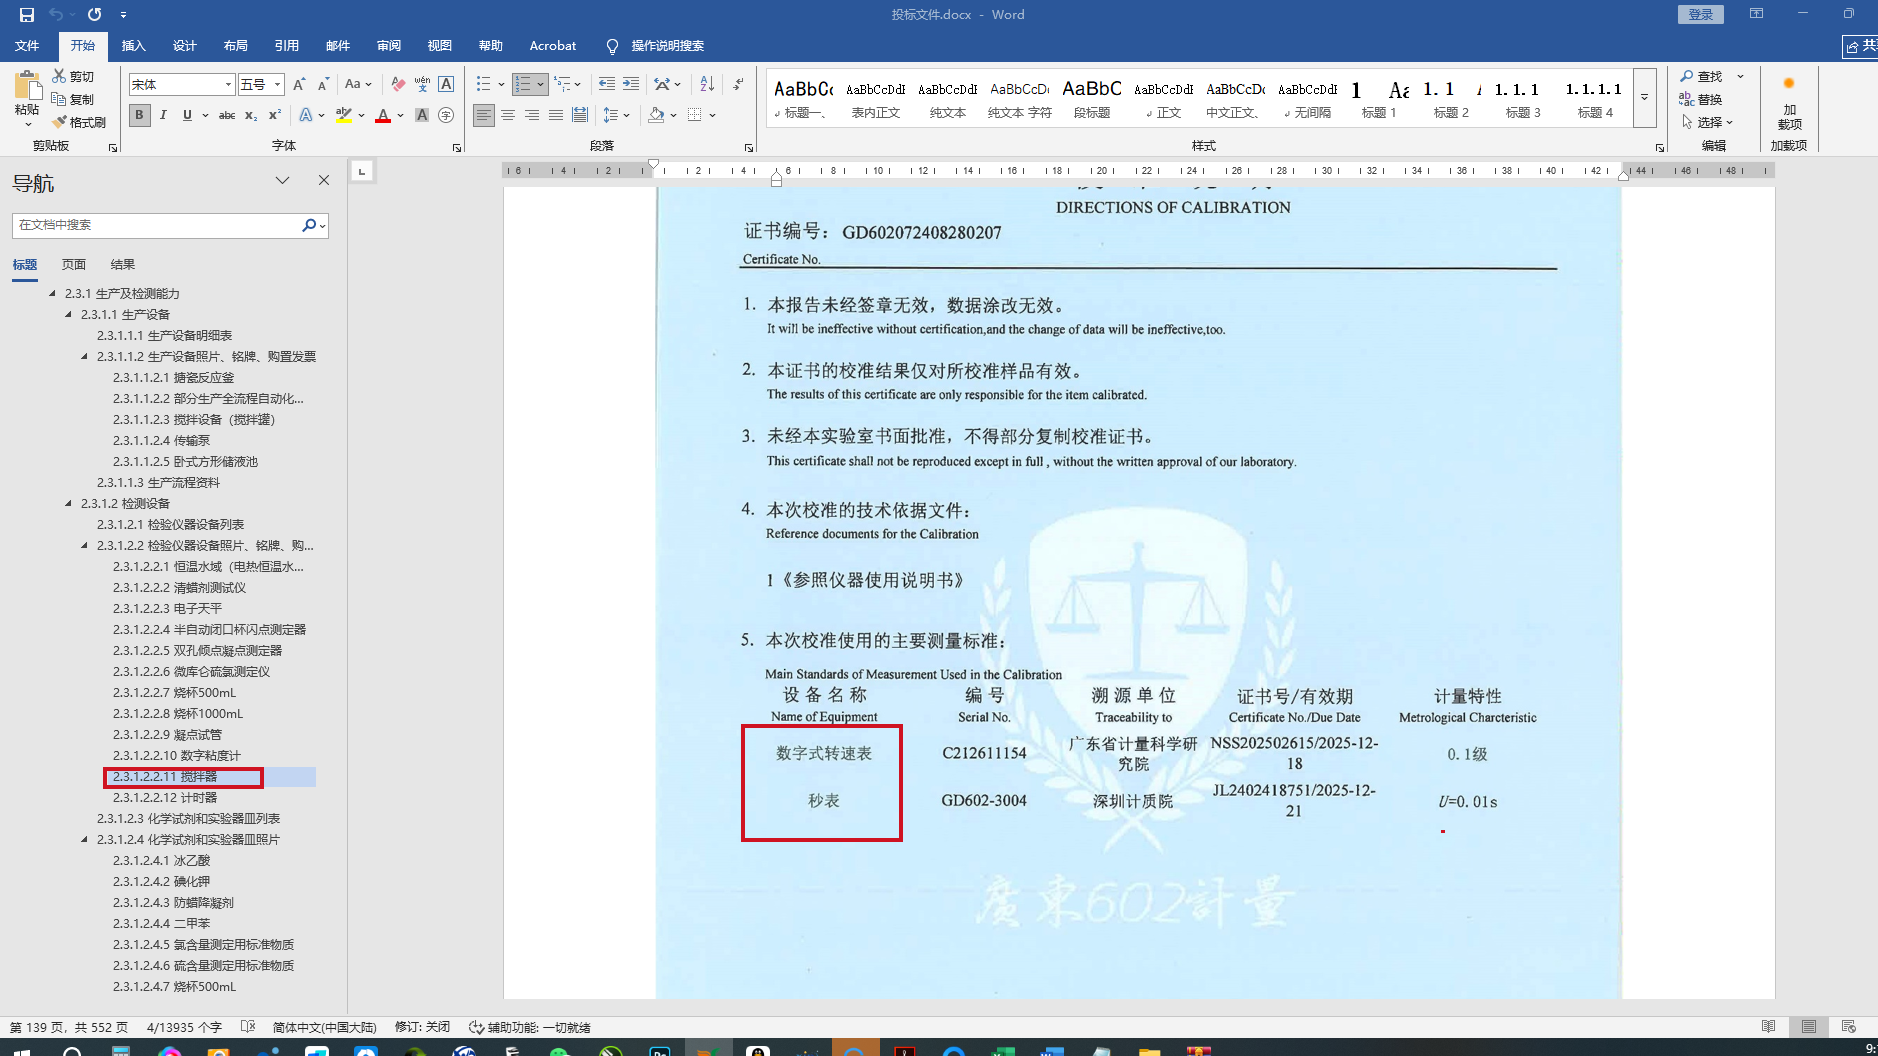Toggle Bold formatting off
1878x1056 pixels.
[x=139, y=115]
